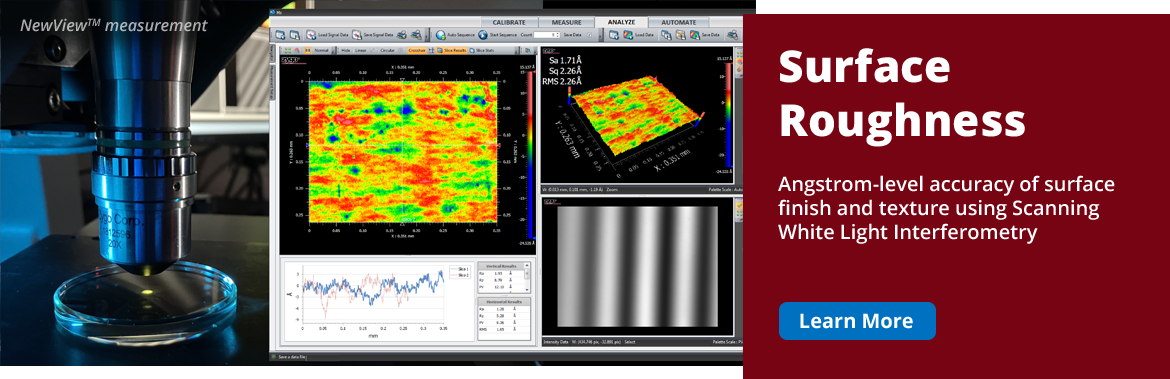Viewport: 1170px width, 379px height.
Task: Adjust the Count stepper arrows
Action: click(x=557, y=35)
